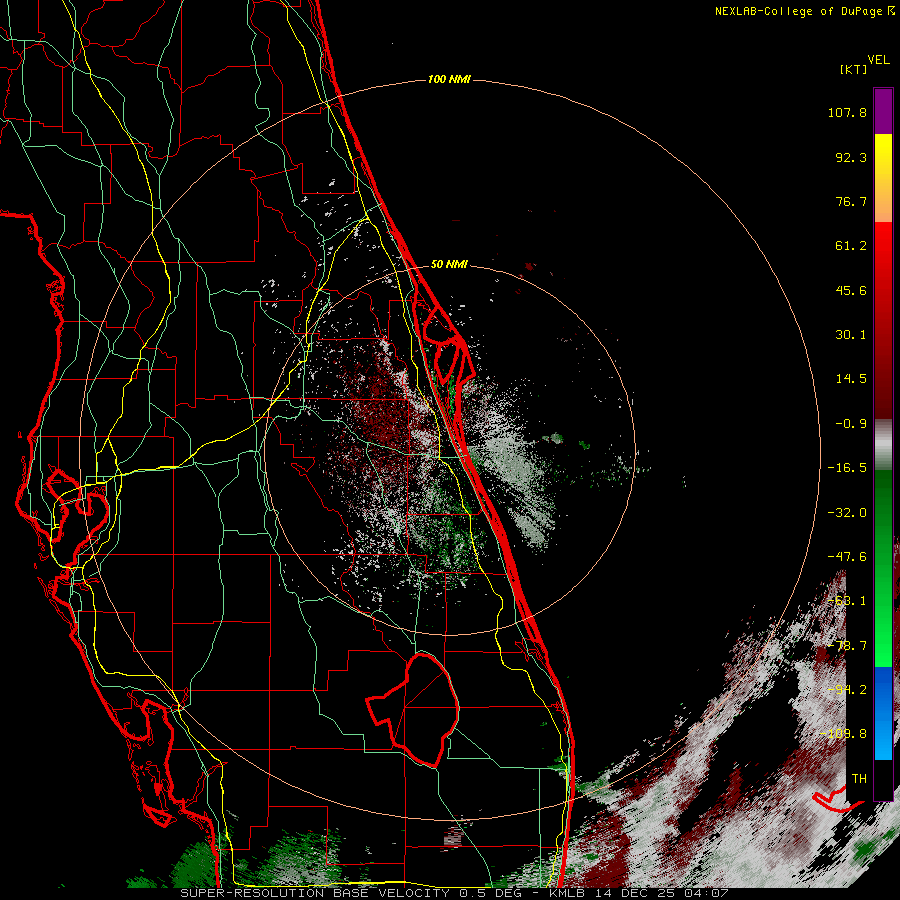900x900 pixels.
Task: Click the purple segment of color bar
Action: pyautogui.click(x=883, y=111)
